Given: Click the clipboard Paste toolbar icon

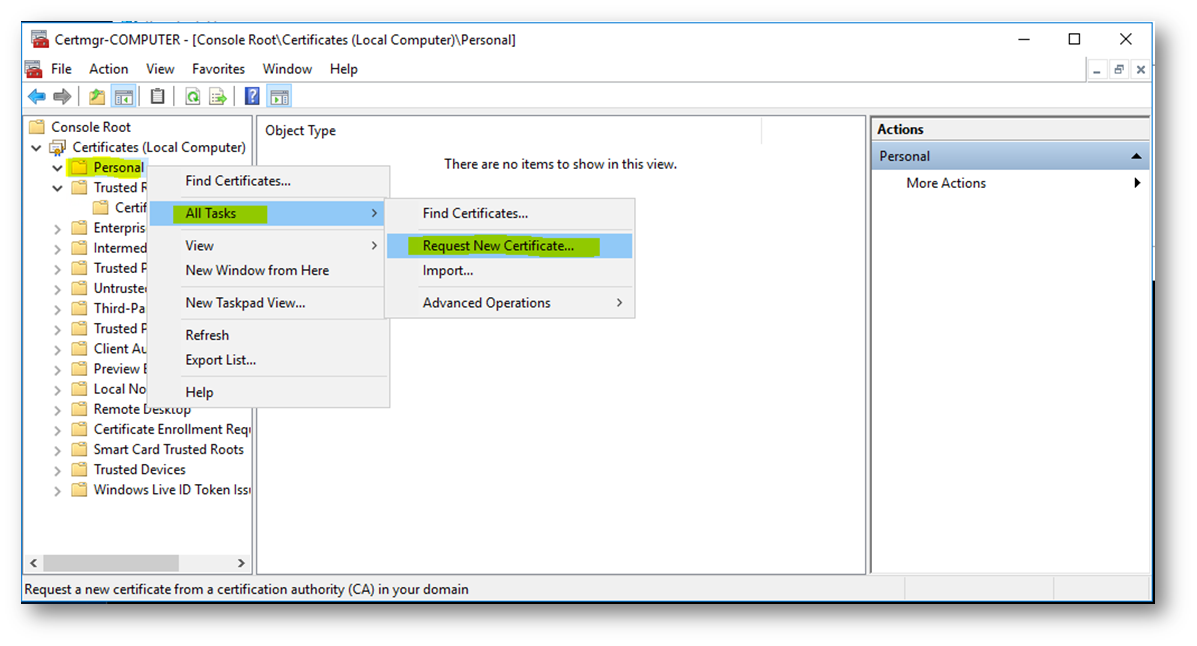Looking at the screenshot, I should point(157,96).
